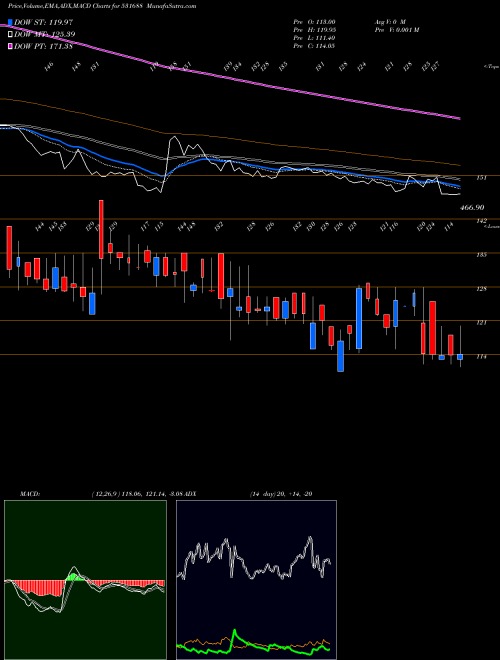Click the white DOW MT legend swatch
500x660 pixels.
pos(10,35)
